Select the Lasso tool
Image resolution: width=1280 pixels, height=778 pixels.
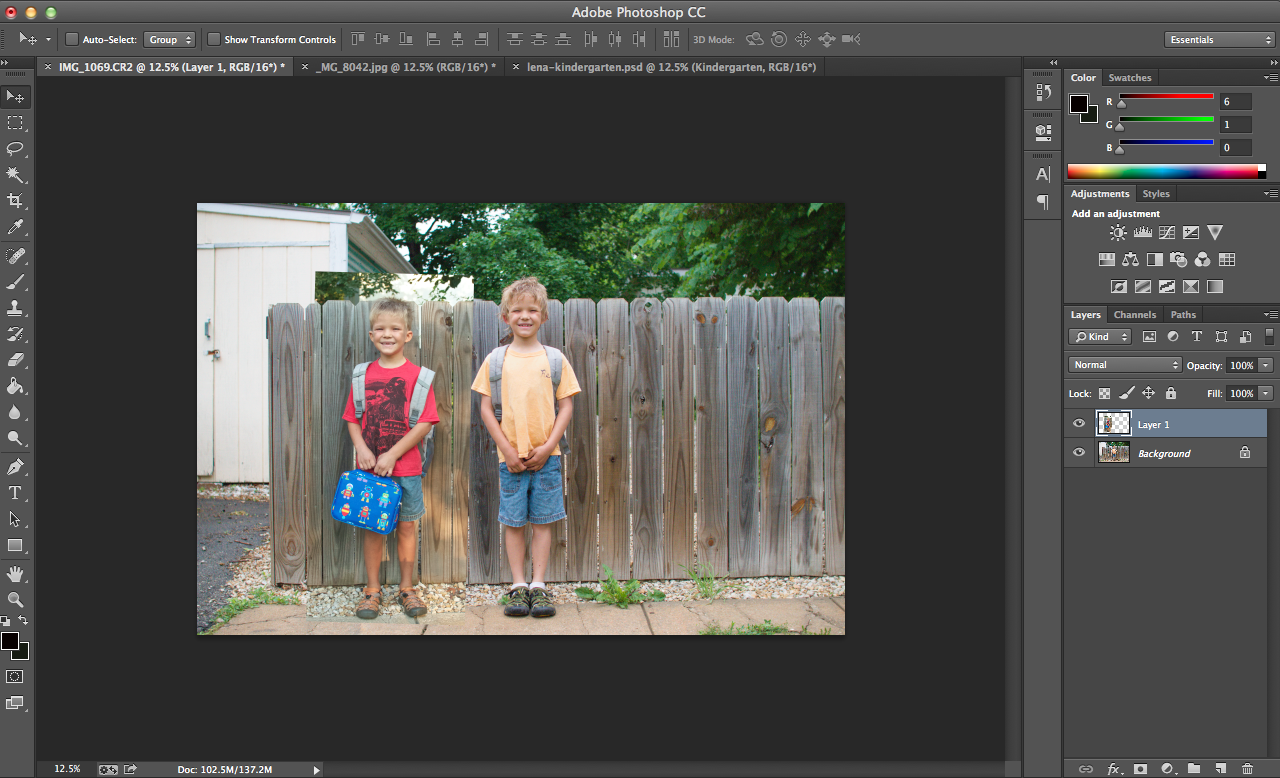[15, 149]
